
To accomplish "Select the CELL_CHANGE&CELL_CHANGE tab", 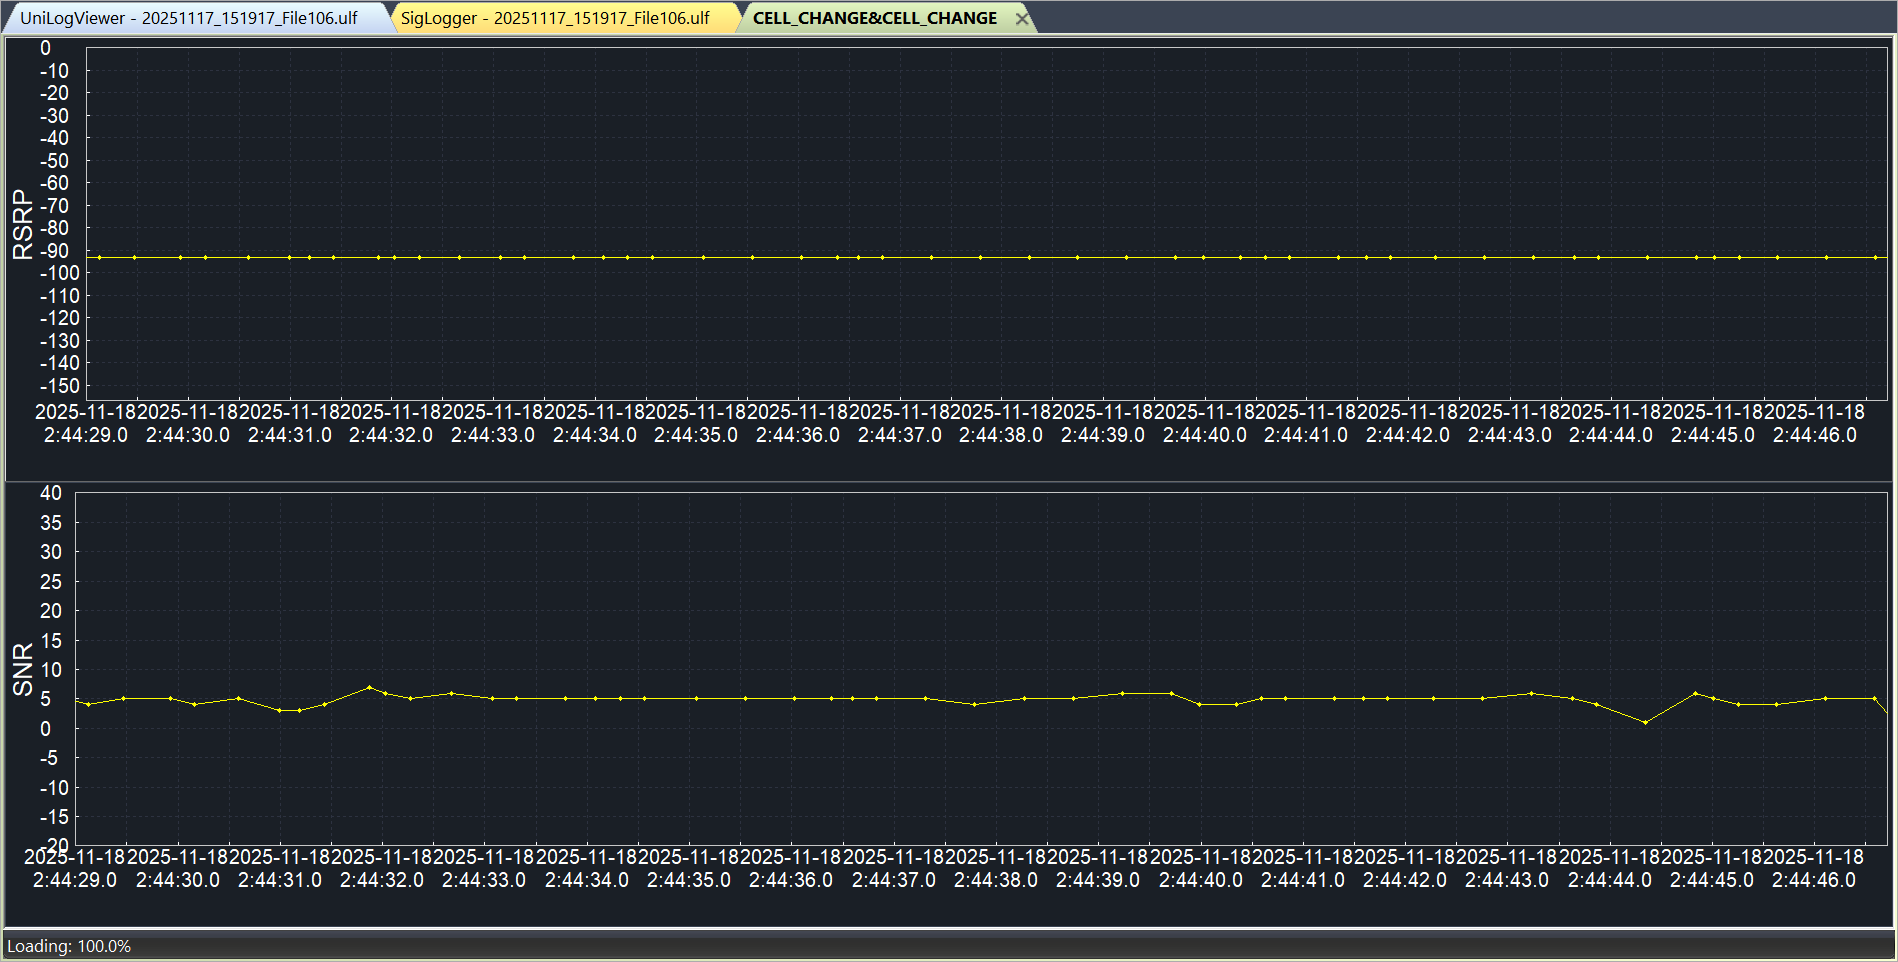I will (874, 18).
